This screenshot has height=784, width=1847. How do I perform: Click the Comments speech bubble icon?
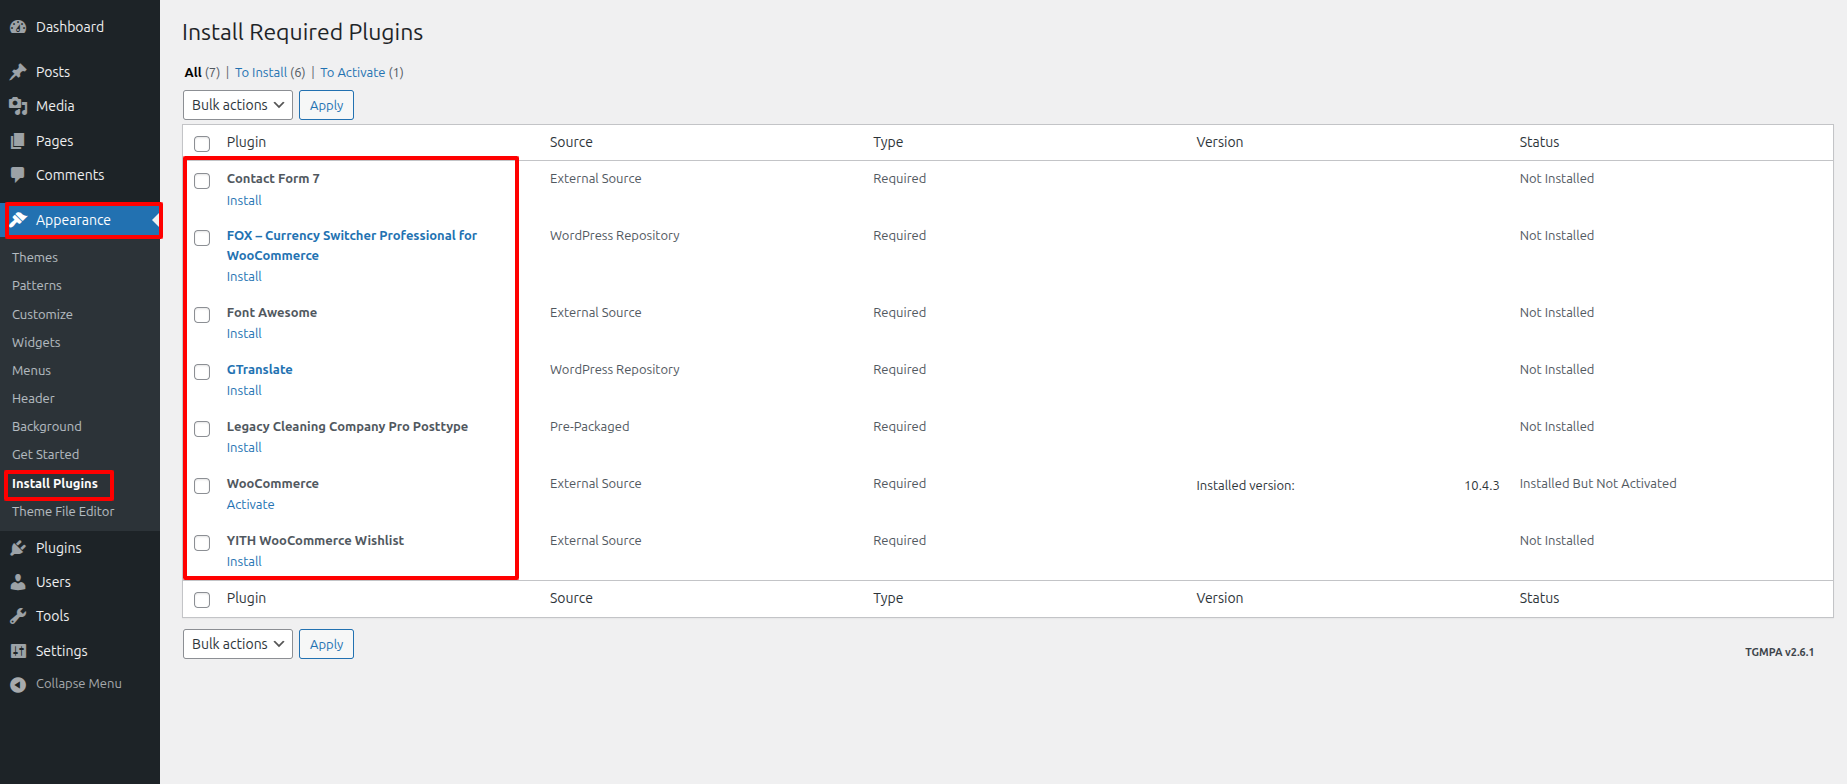point(18,175)
